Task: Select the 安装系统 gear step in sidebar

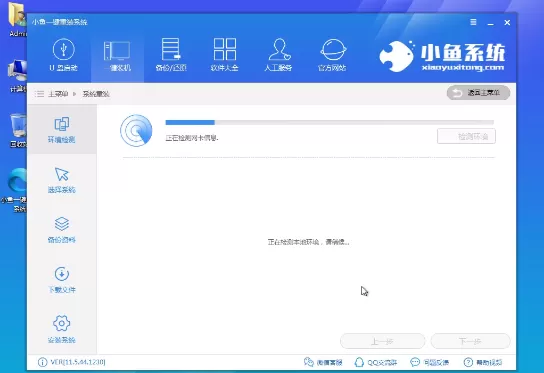Action: point(61,330)
